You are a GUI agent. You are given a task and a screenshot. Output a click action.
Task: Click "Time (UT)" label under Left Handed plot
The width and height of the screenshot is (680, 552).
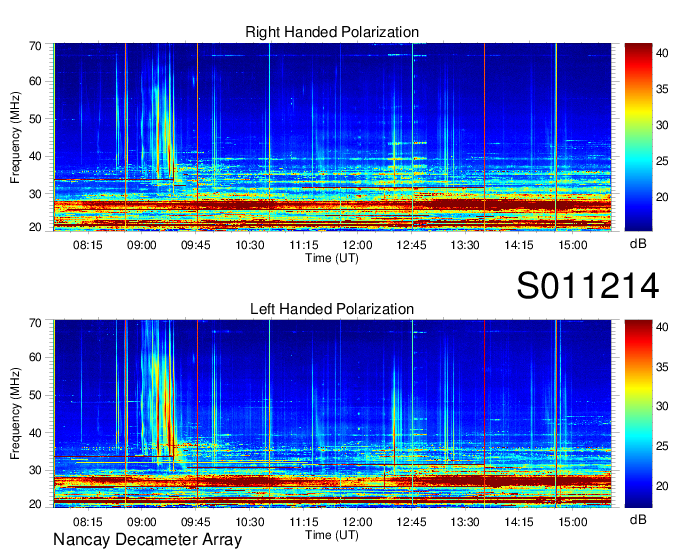click(332, 535)
